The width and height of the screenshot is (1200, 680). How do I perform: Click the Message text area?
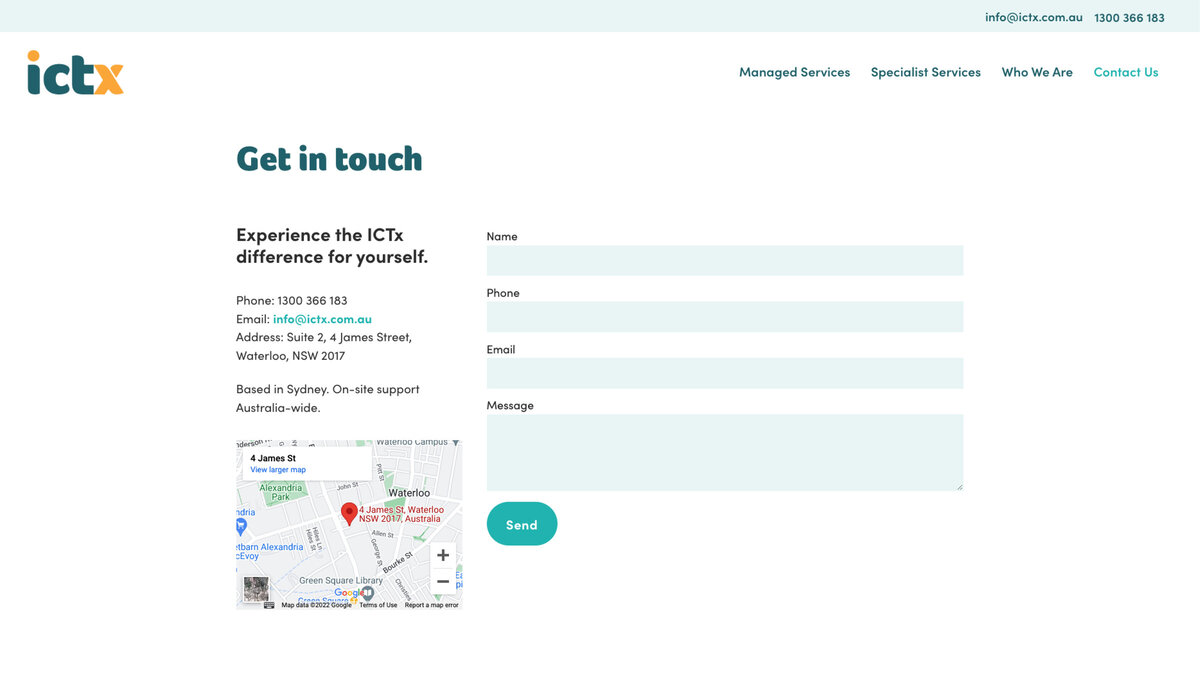click(725, 450)
